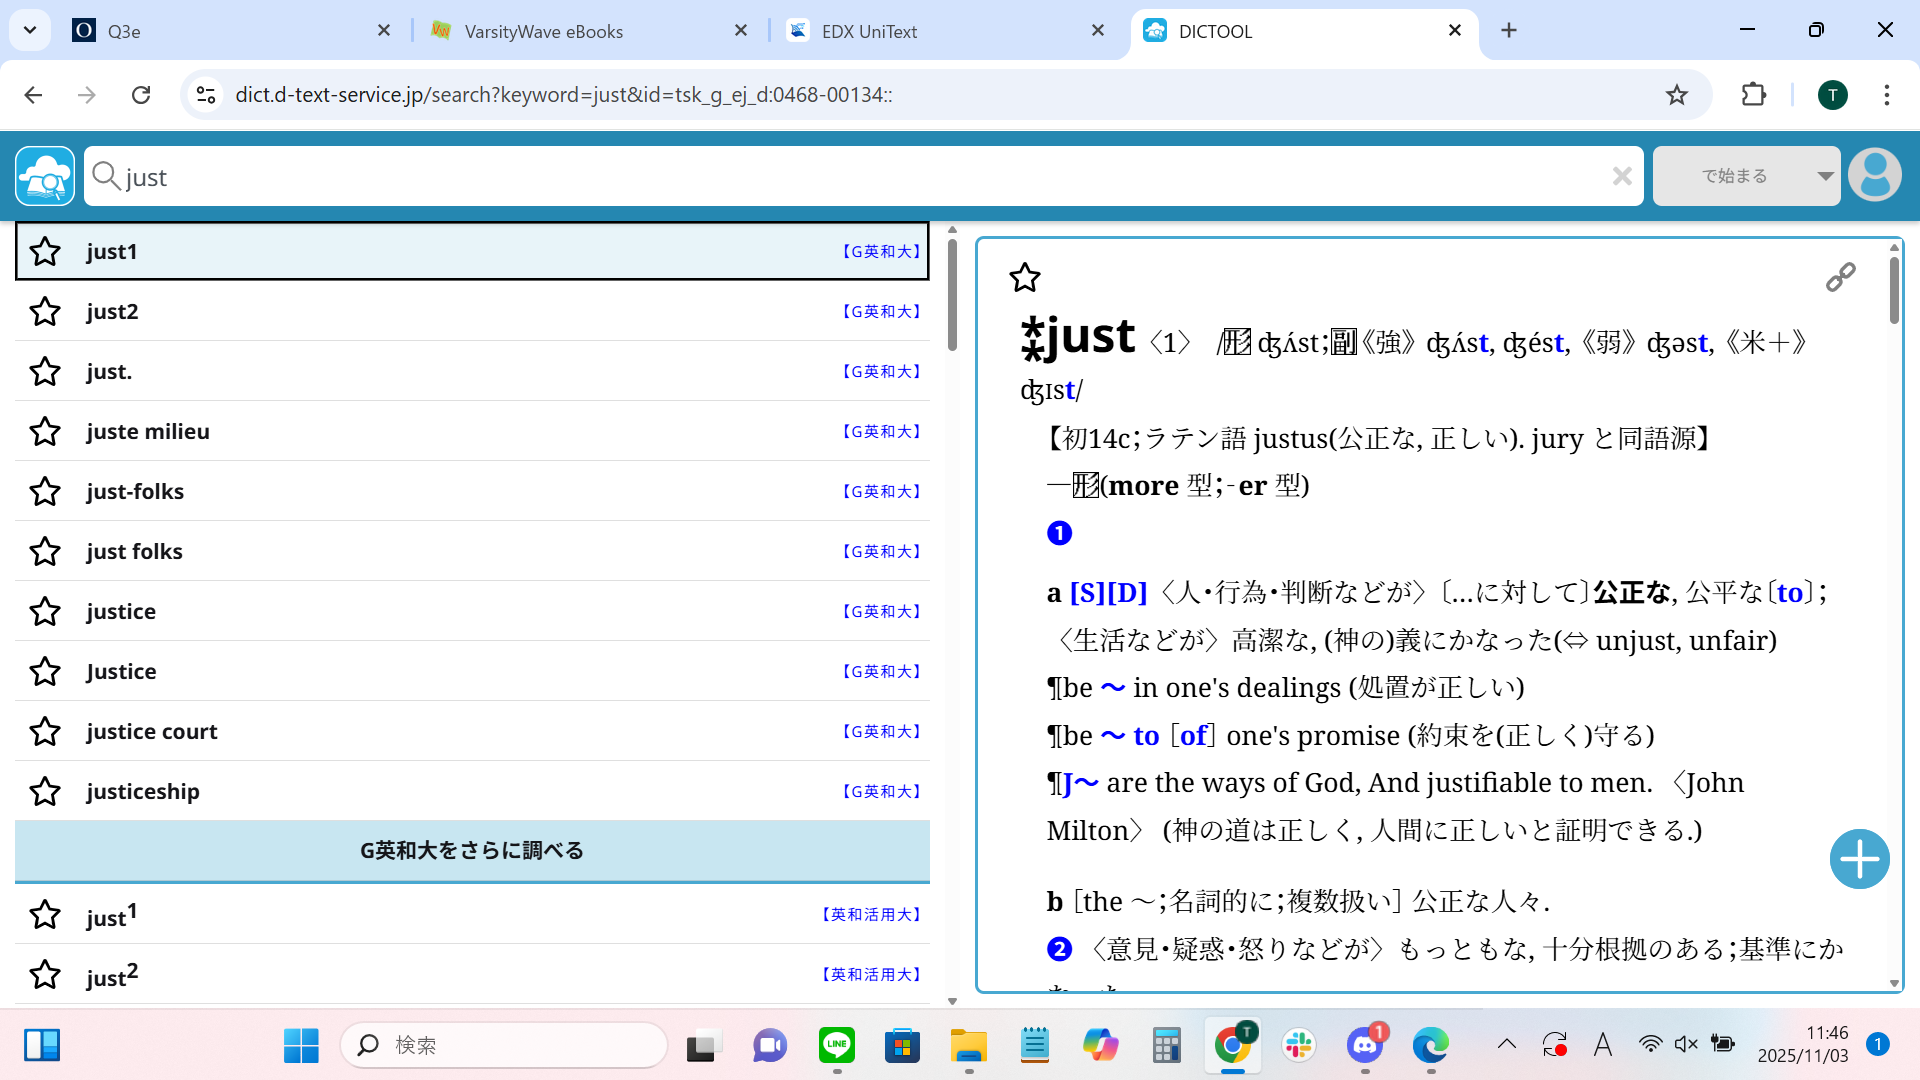
Task: Switch to the VarsityWave eBooks tab
Action: tap(544, 31)
